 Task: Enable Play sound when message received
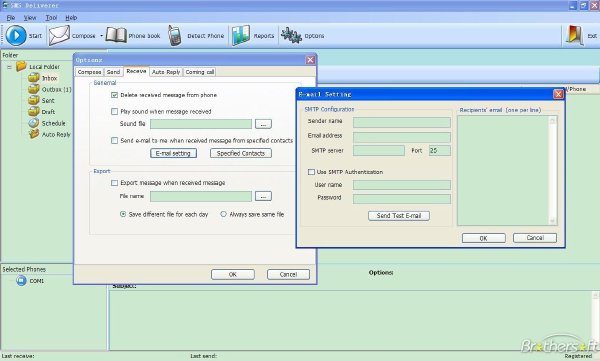[x=114, y=111]
